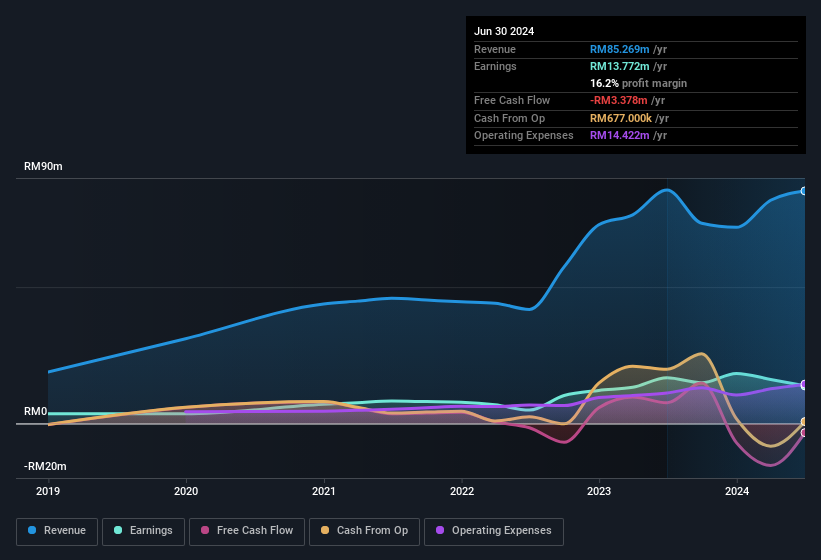The image size is (821, 560).
Task: Click the Cash From Op row label in tooltip
Action: pyautogui.click(x=509, y=118)
